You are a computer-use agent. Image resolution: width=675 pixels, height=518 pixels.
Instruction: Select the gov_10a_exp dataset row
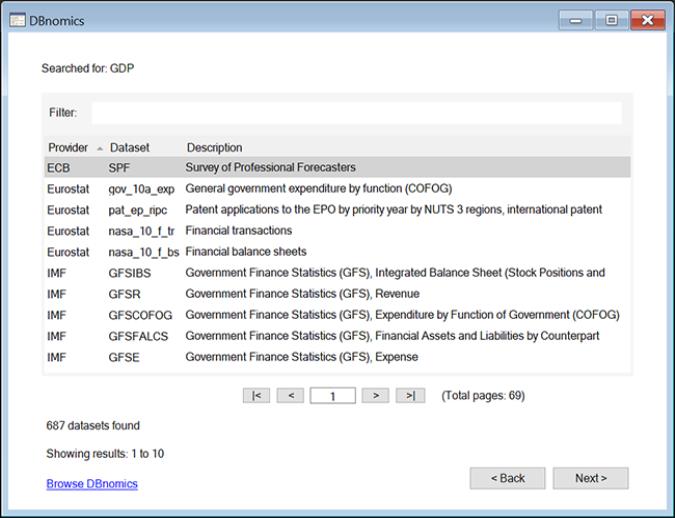338,189
